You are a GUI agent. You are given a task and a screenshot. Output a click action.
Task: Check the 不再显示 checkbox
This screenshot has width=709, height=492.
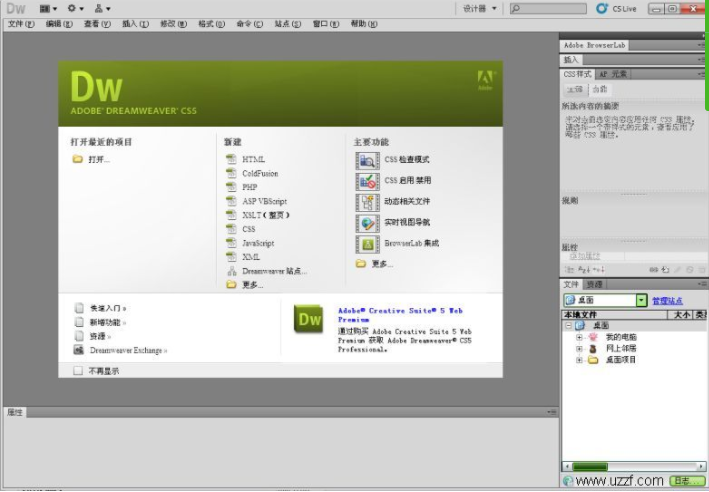pos(78,370)
